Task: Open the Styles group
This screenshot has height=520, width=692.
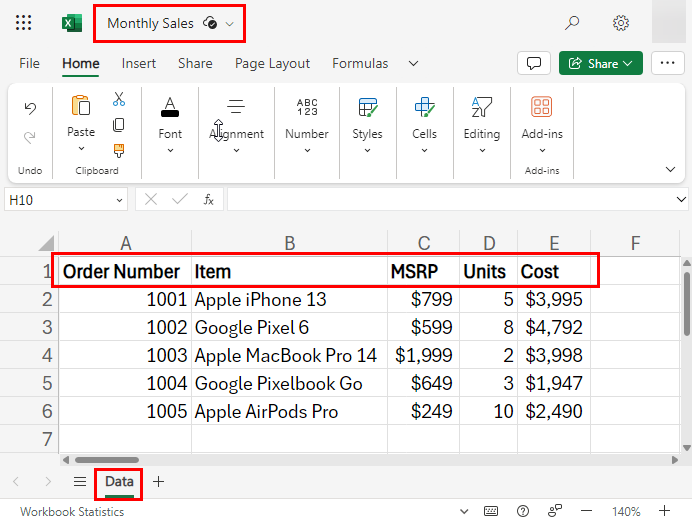Action: (367, 125)
